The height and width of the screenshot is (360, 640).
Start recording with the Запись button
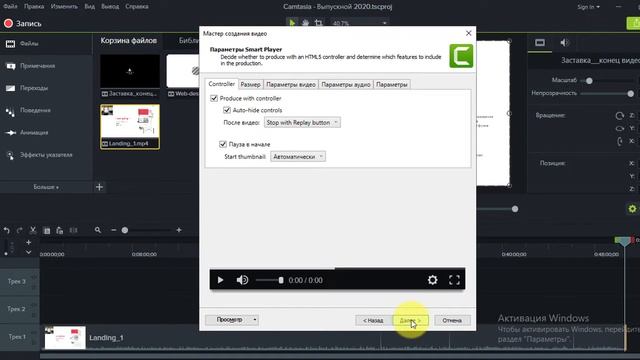[x=23, y=24]
